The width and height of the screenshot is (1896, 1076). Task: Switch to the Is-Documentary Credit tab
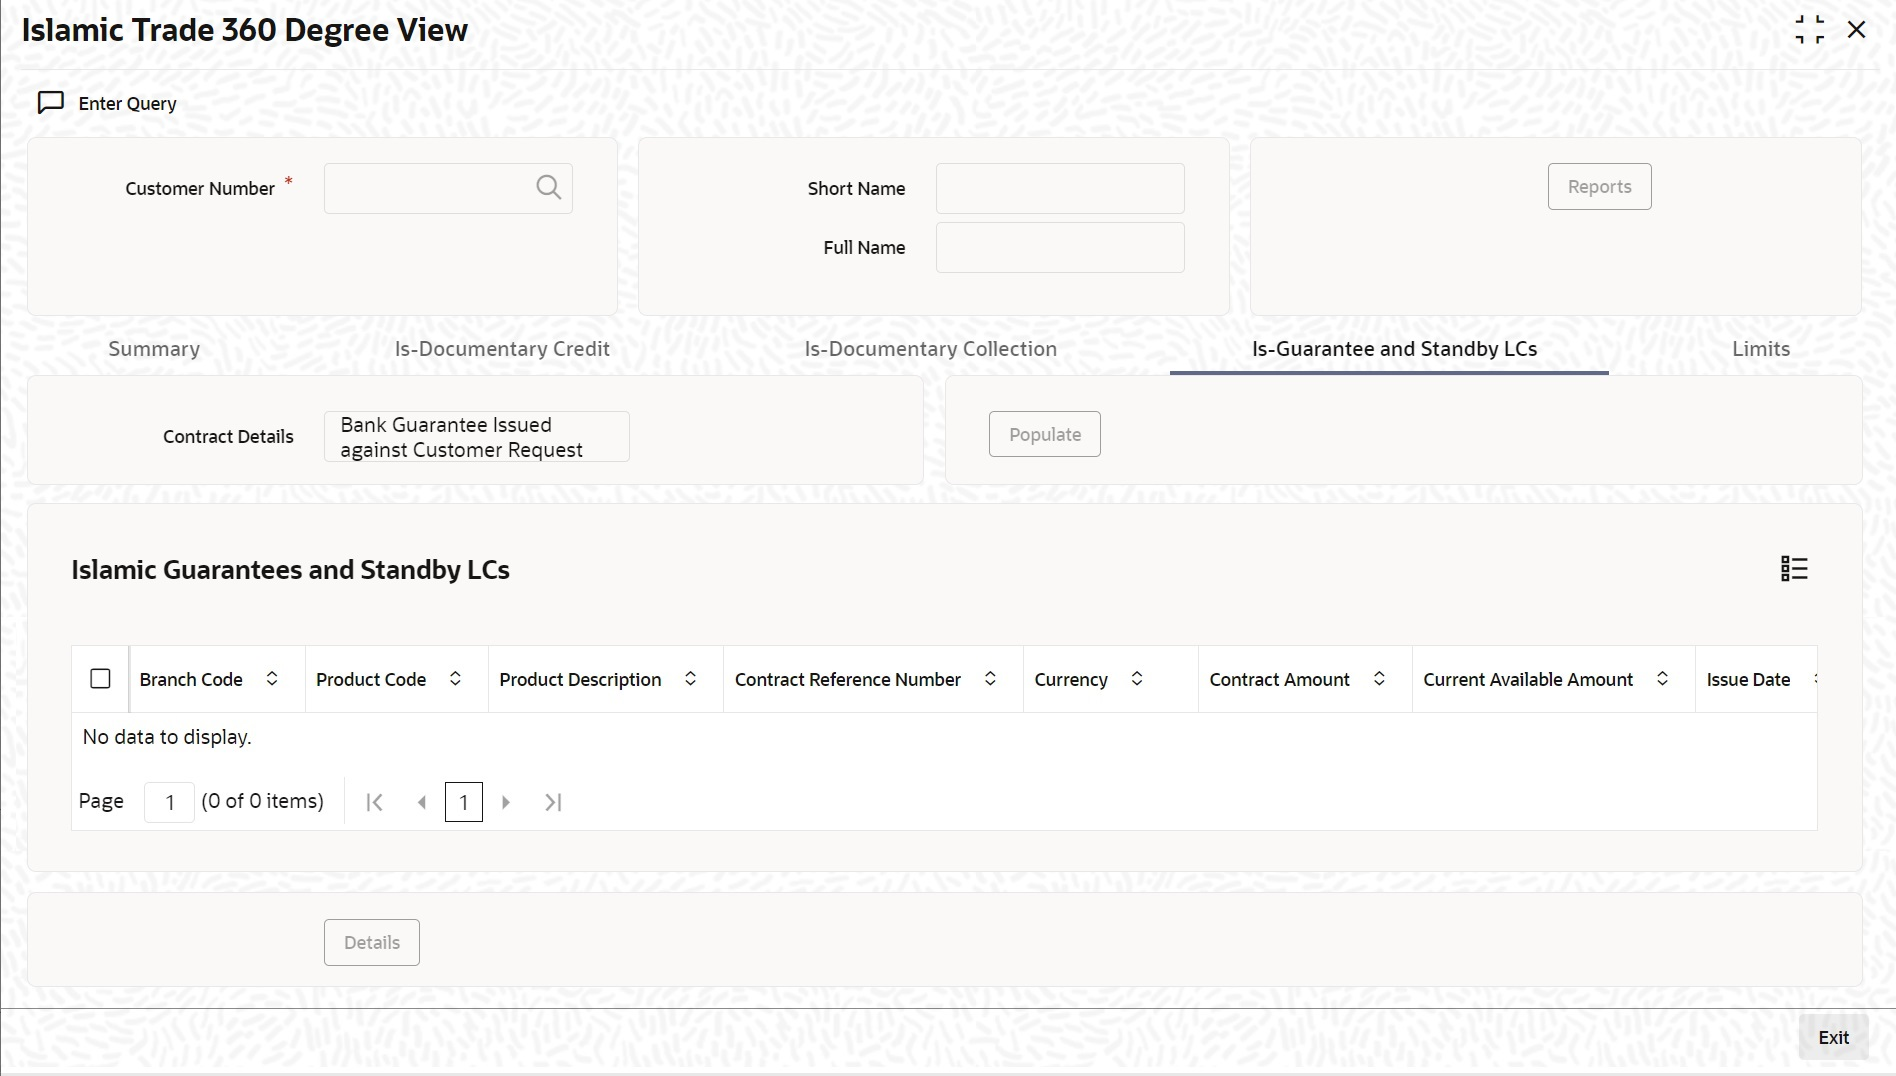click(x=502, y=349)
